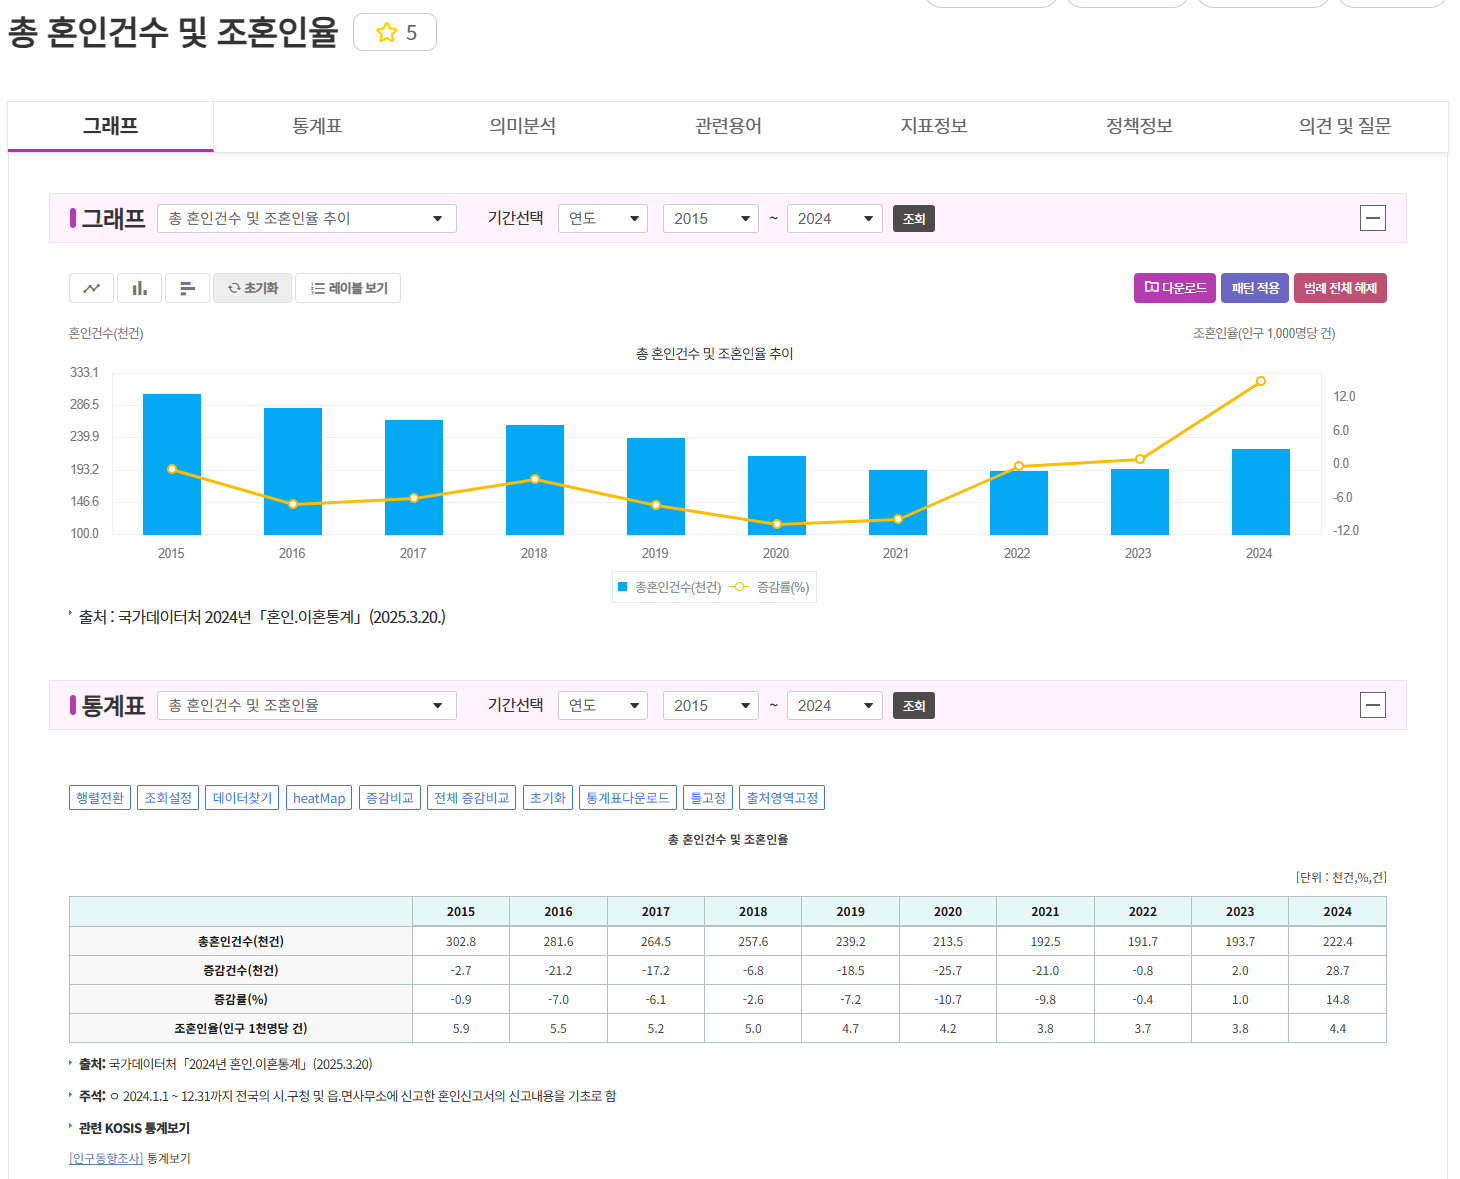Show data labels with 레이블 보기
1460x1179 pixels.
pyautogui.click(x=349, y=288)
